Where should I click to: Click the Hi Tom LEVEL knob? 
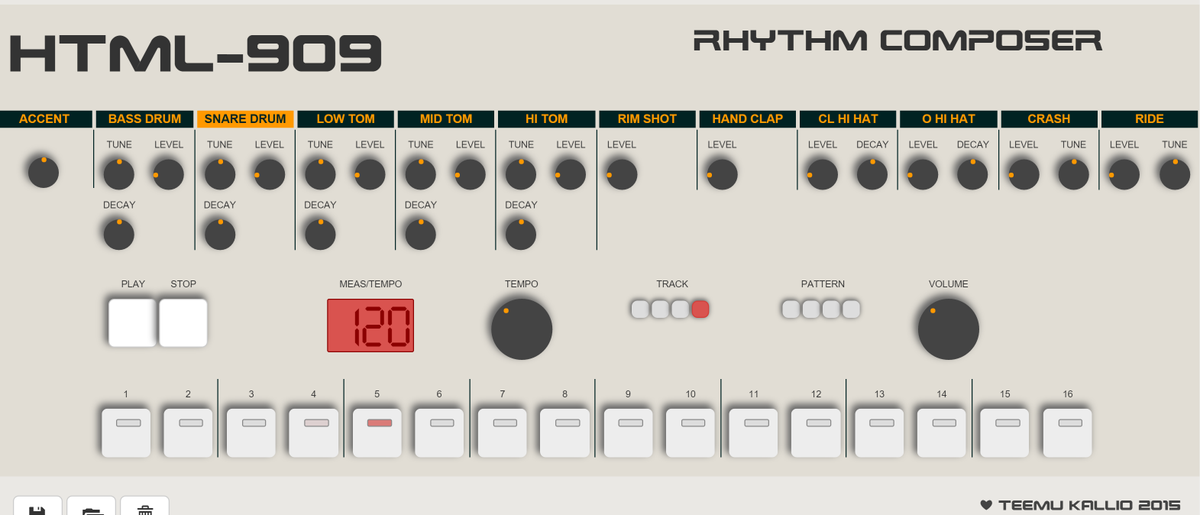[x=570, y=175]
